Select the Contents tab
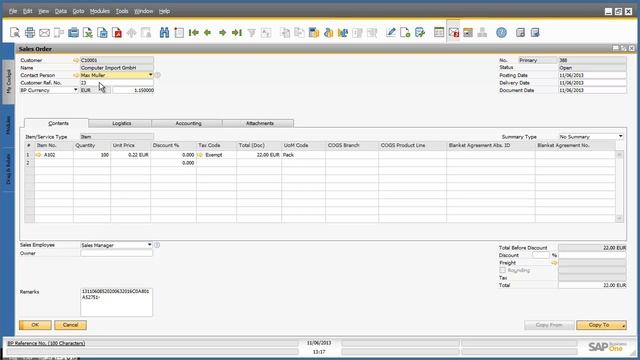 (58, 123)
